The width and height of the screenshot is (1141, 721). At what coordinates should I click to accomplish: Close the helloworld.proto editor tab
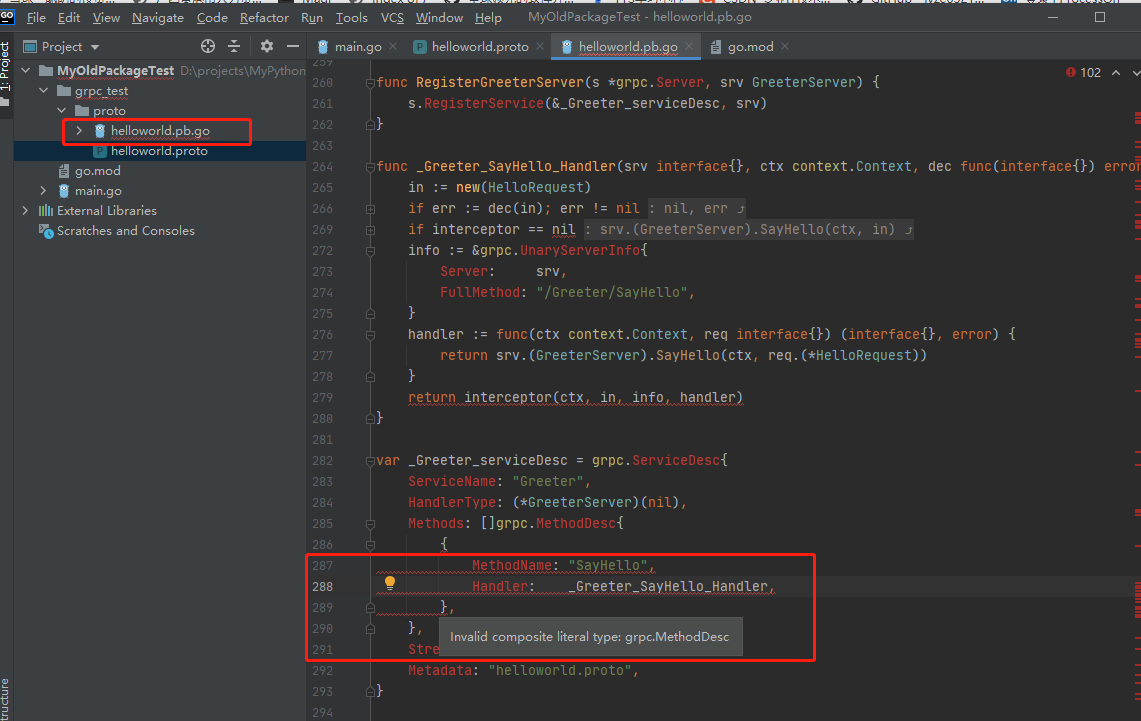click(x=540, y=47)
